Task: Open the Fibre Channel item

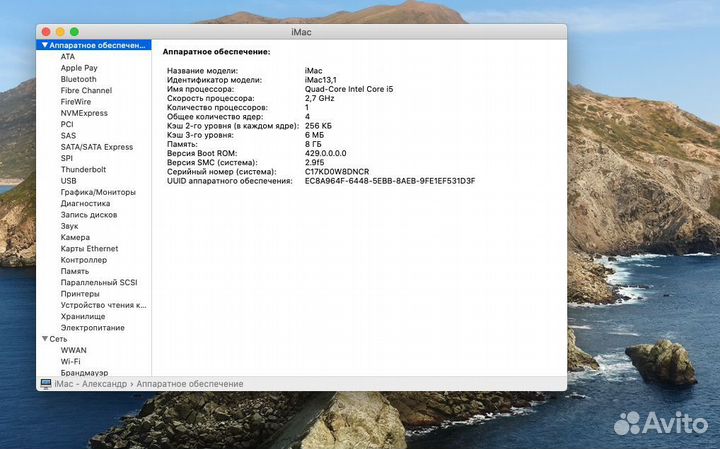Action: [x=86, y=90]
